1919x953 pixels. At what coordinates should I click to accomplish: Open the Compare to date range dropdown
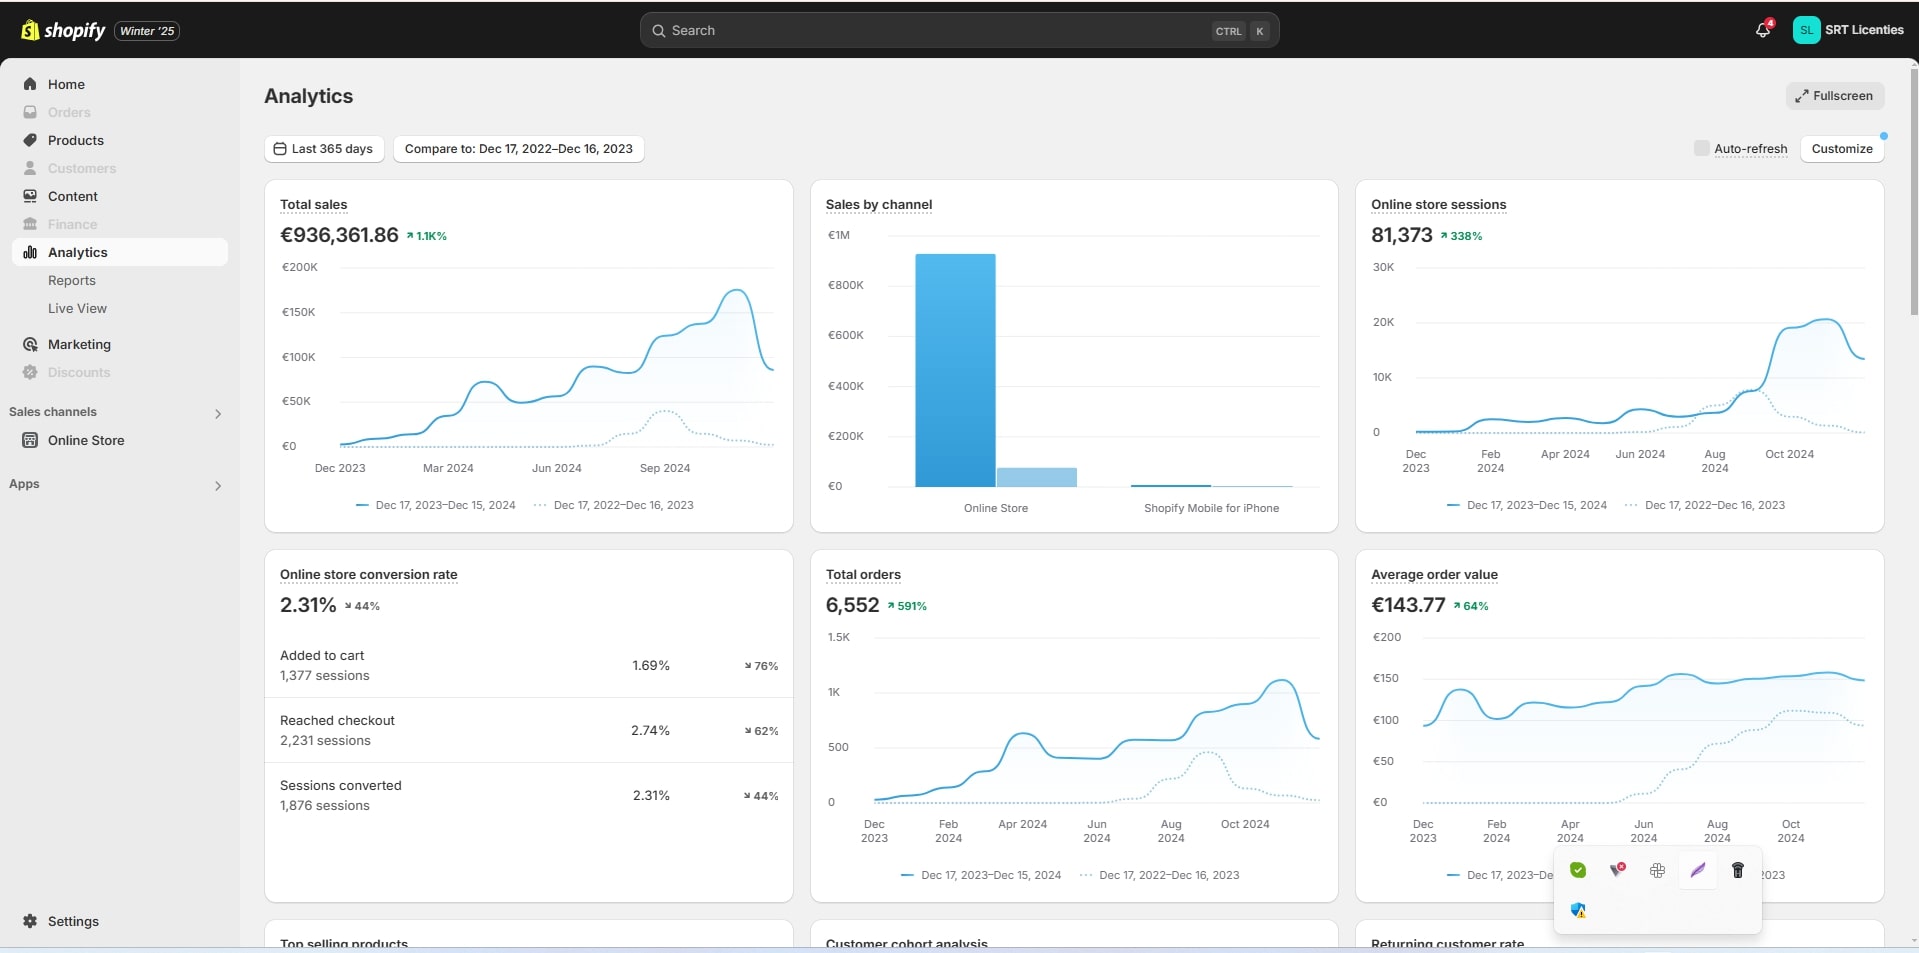[518, 149]
